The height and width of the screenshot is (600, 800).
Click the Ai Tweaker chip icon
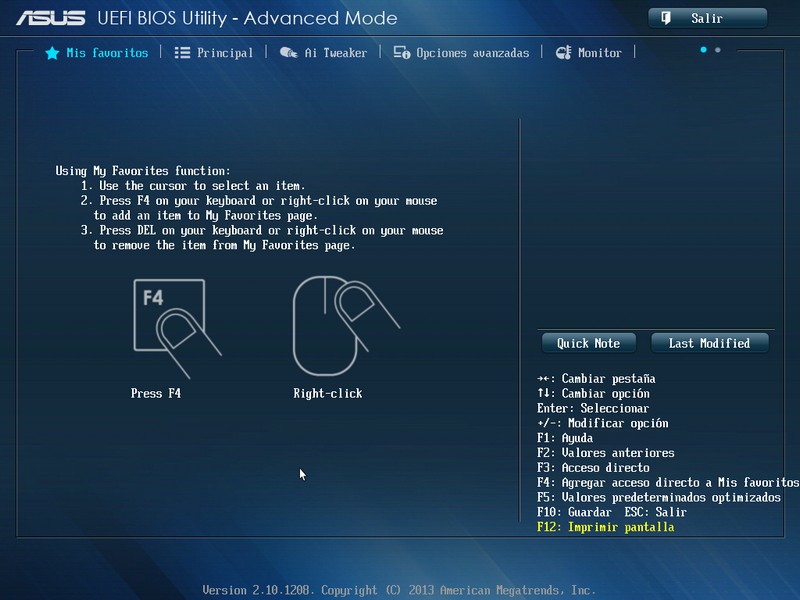289,53
